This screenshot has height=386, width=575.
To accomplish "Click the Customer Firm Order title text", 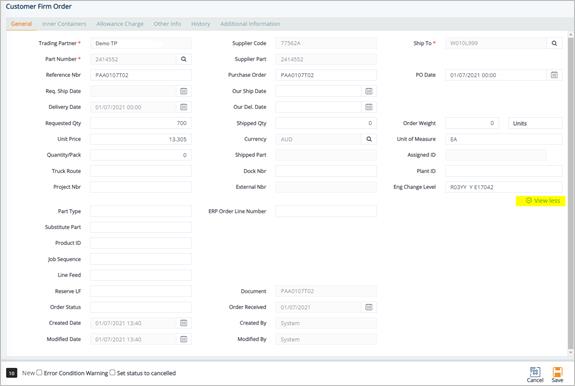I will pos(39,7).
